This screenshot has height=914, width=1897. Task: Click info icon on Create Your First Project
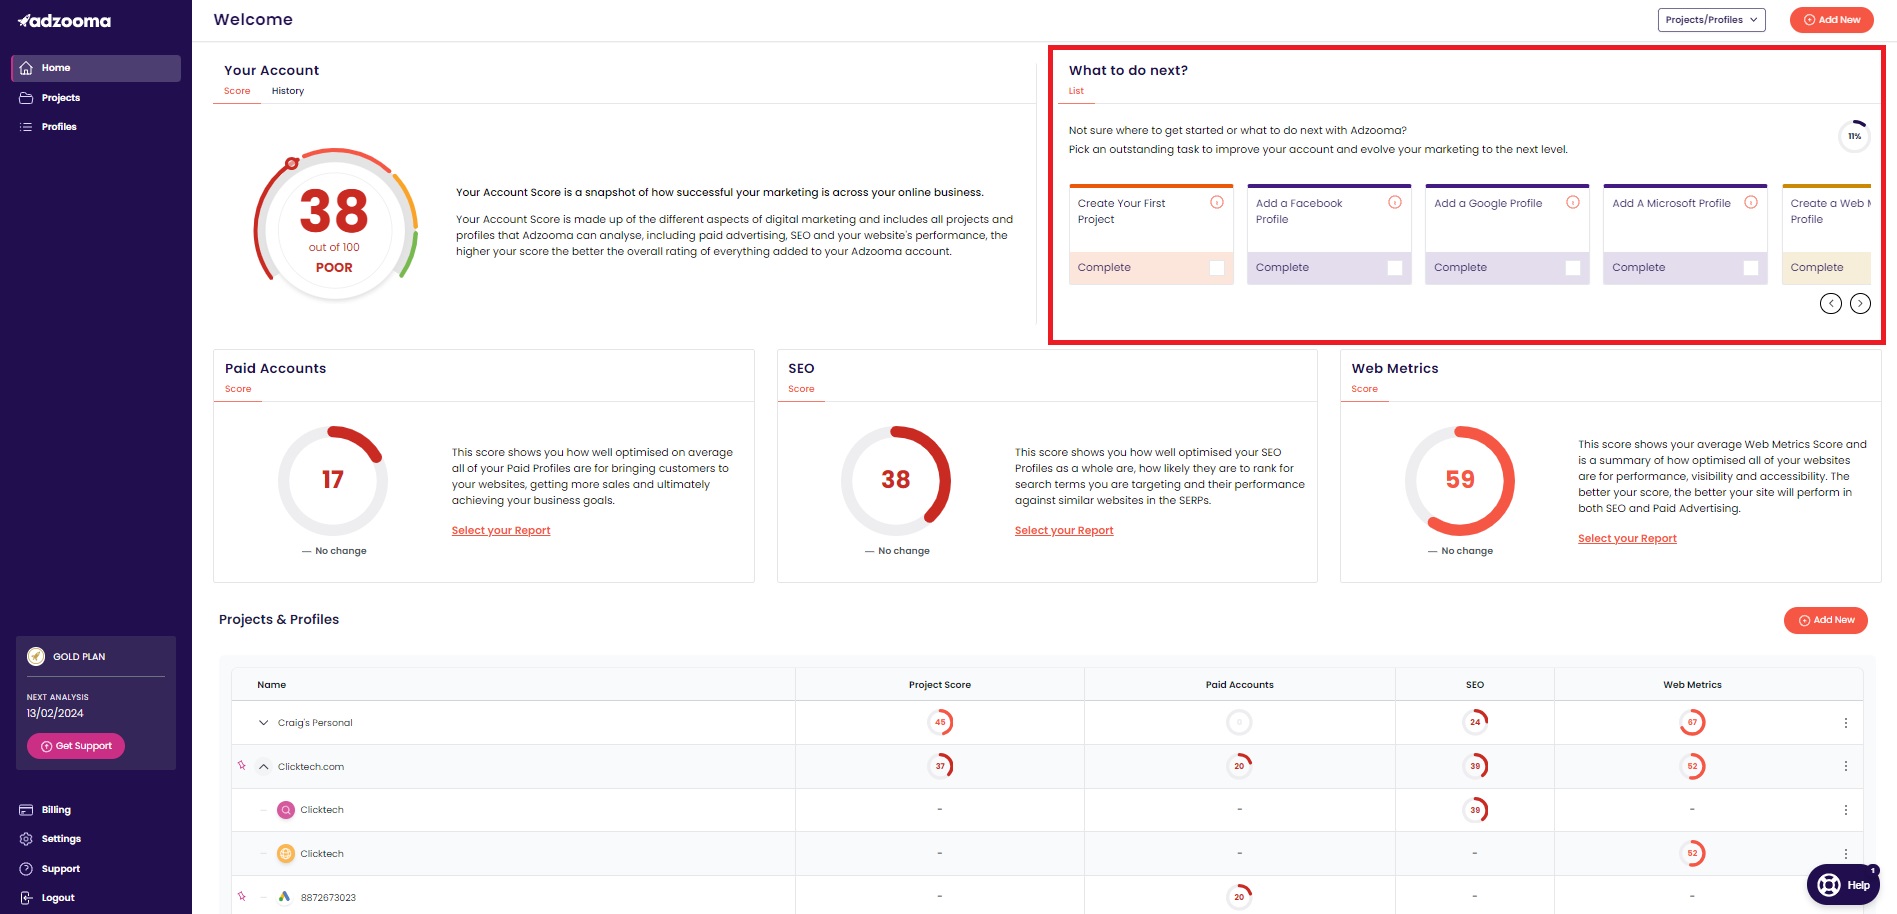point(1217,202)
